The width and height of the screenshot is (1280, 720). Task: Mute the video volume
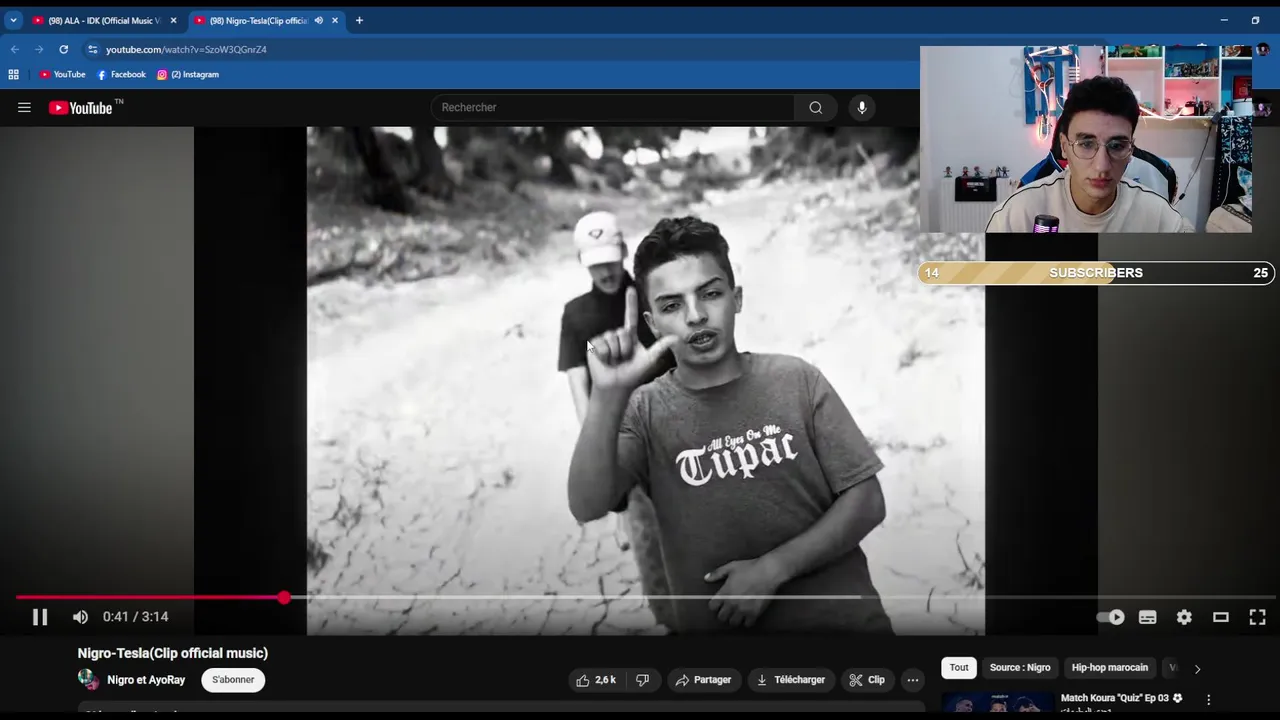point(80,617)
